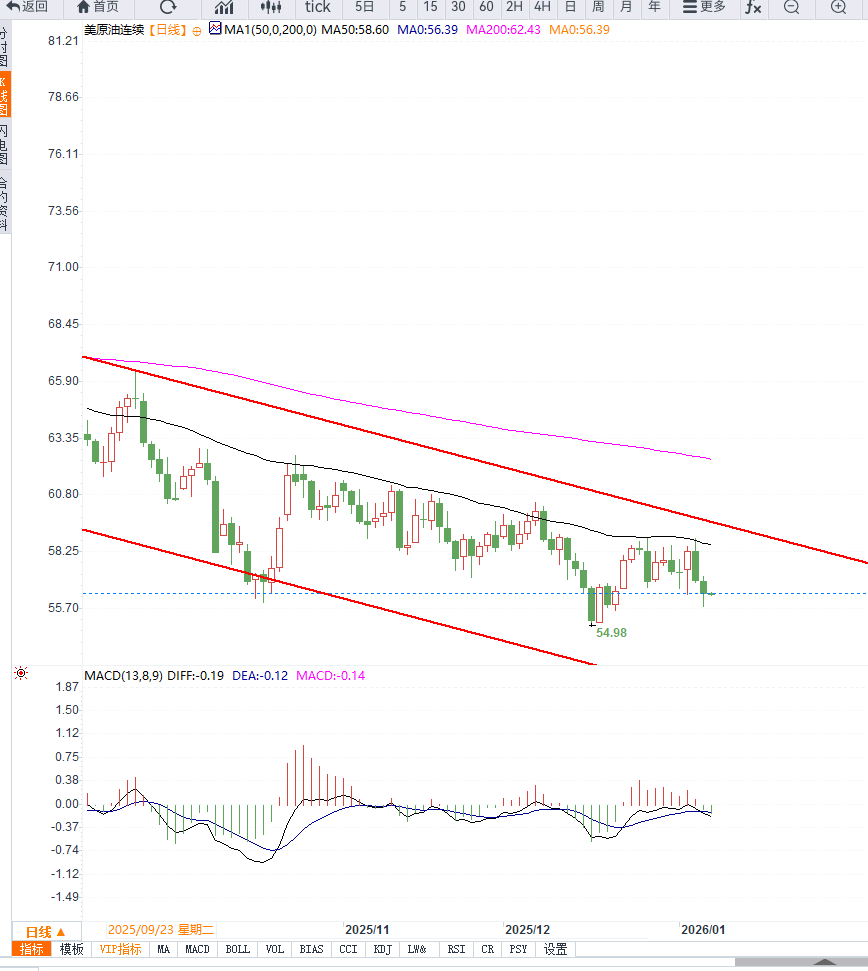Viewport: 868px width, 971px height.
Task: Click the MA1(50,0,200,0) indicator label
Action: [270, 30]
